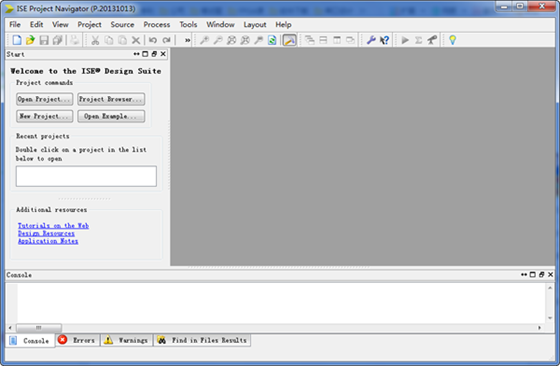Image resolution: width=560 pixels, height=366 pixels.
Task: Click the Print toolbar icon
Action: (x=74, y=40)
